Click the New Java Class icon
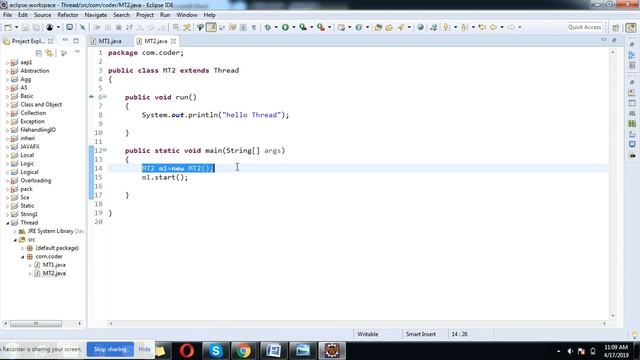The image size is (640, 360). 359,27
